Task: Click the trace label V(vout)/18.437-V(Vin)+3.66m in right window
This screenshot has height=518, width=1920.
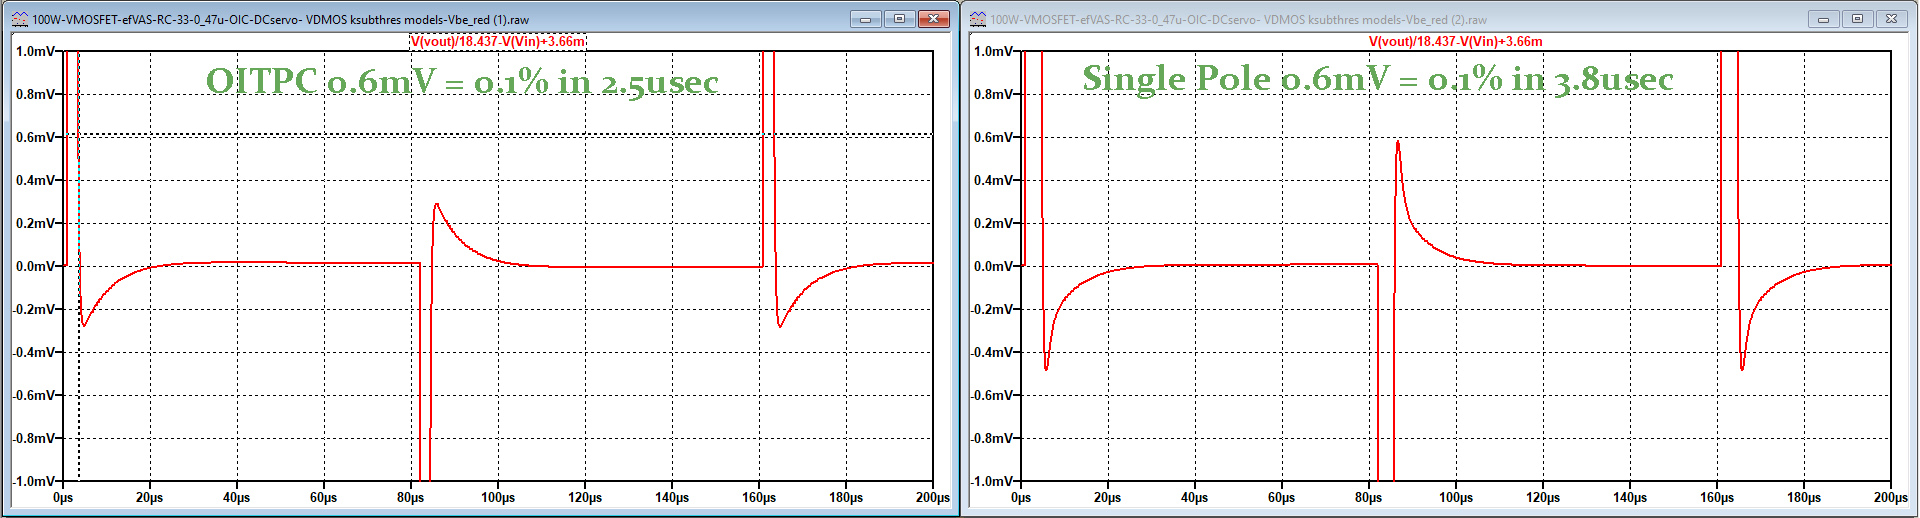Action: pos(1455,41)
